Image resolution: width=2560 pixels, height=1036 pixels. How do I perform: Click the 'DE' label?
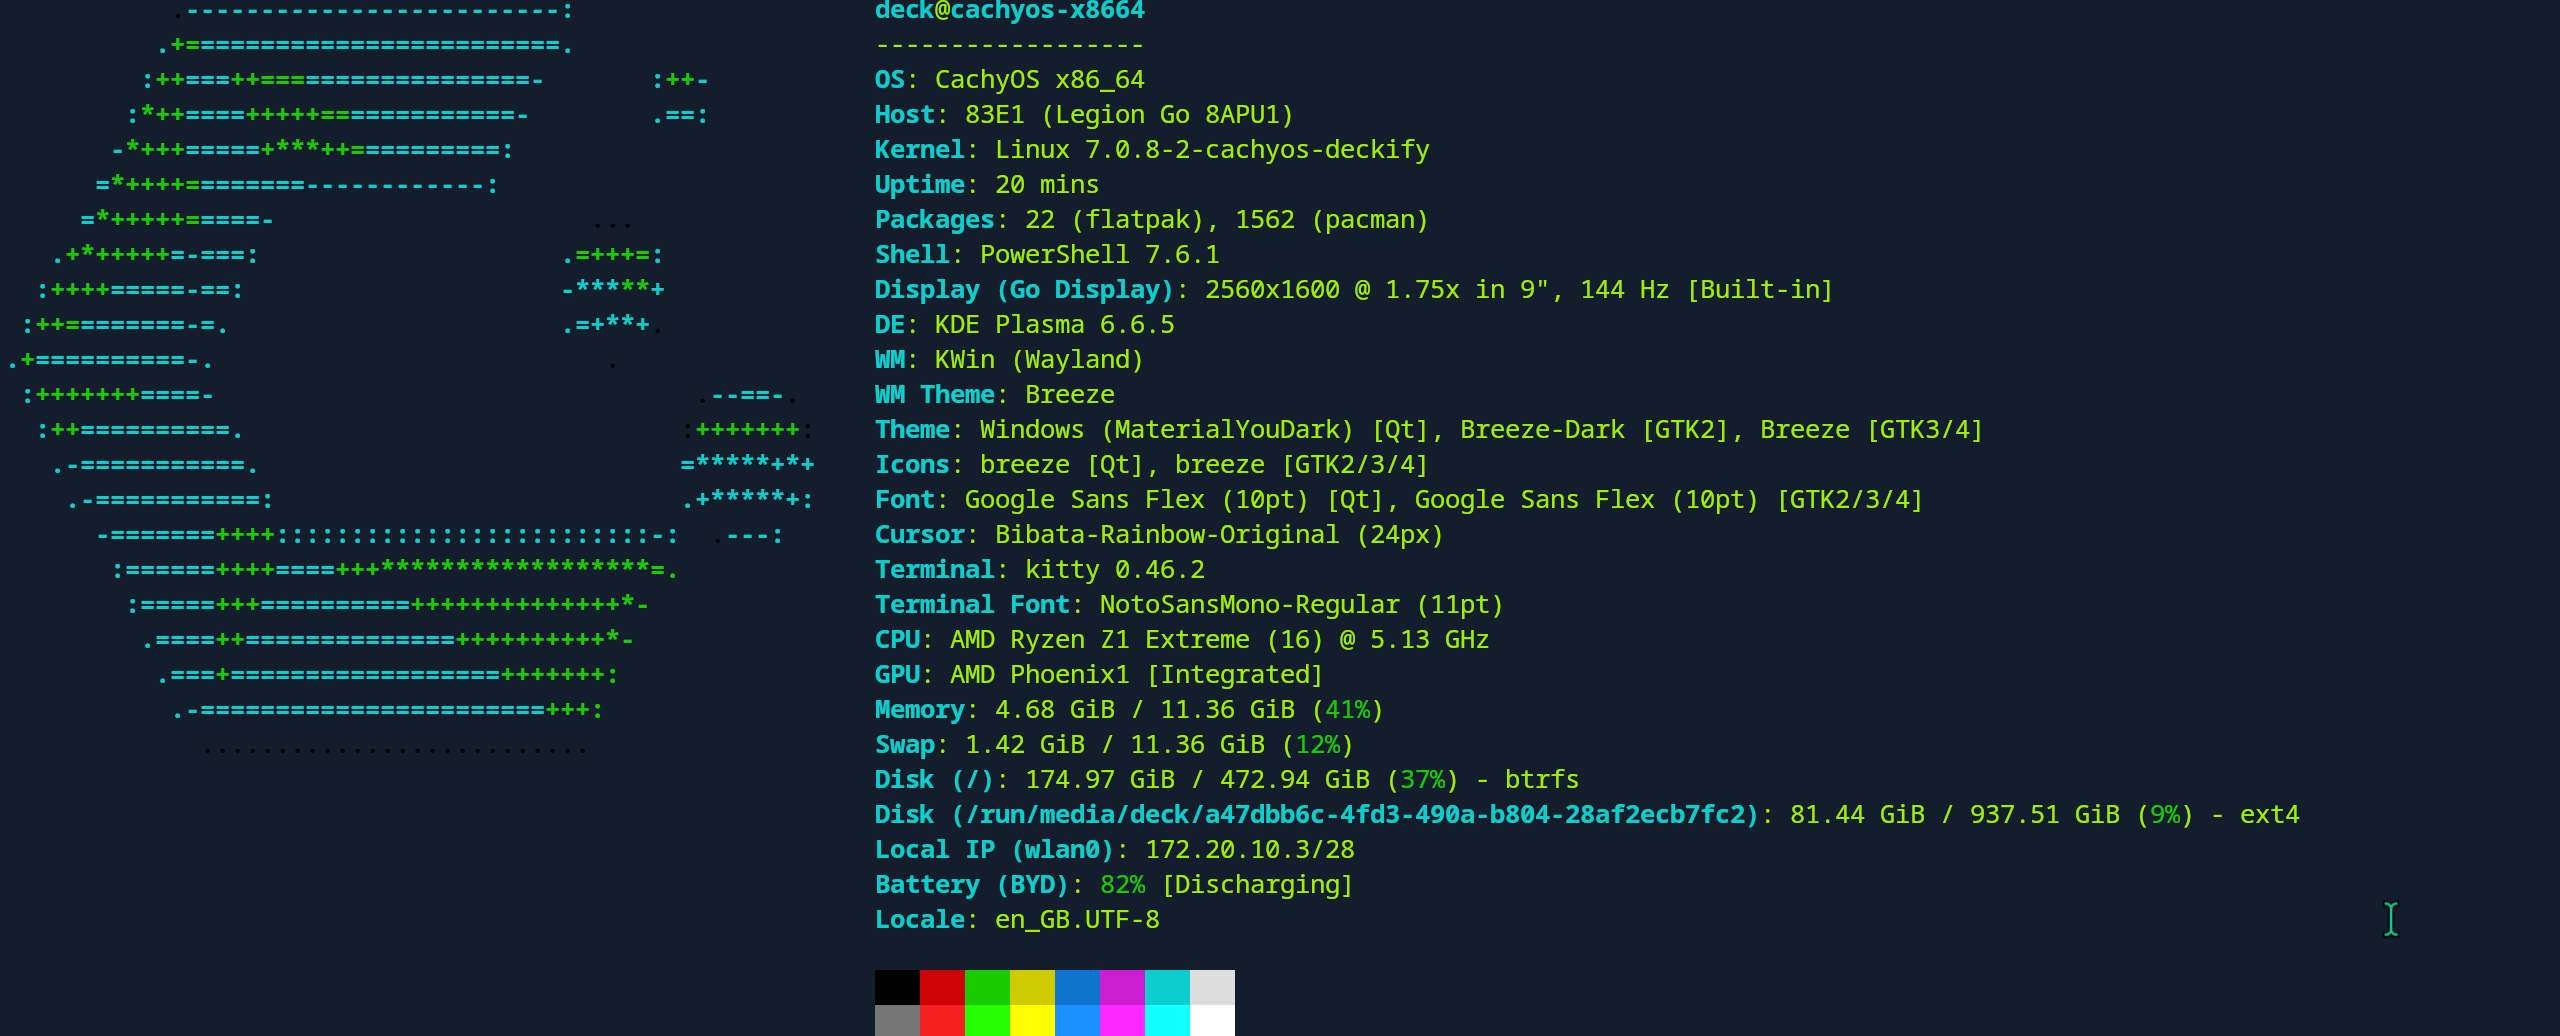[x=889, y=325]
